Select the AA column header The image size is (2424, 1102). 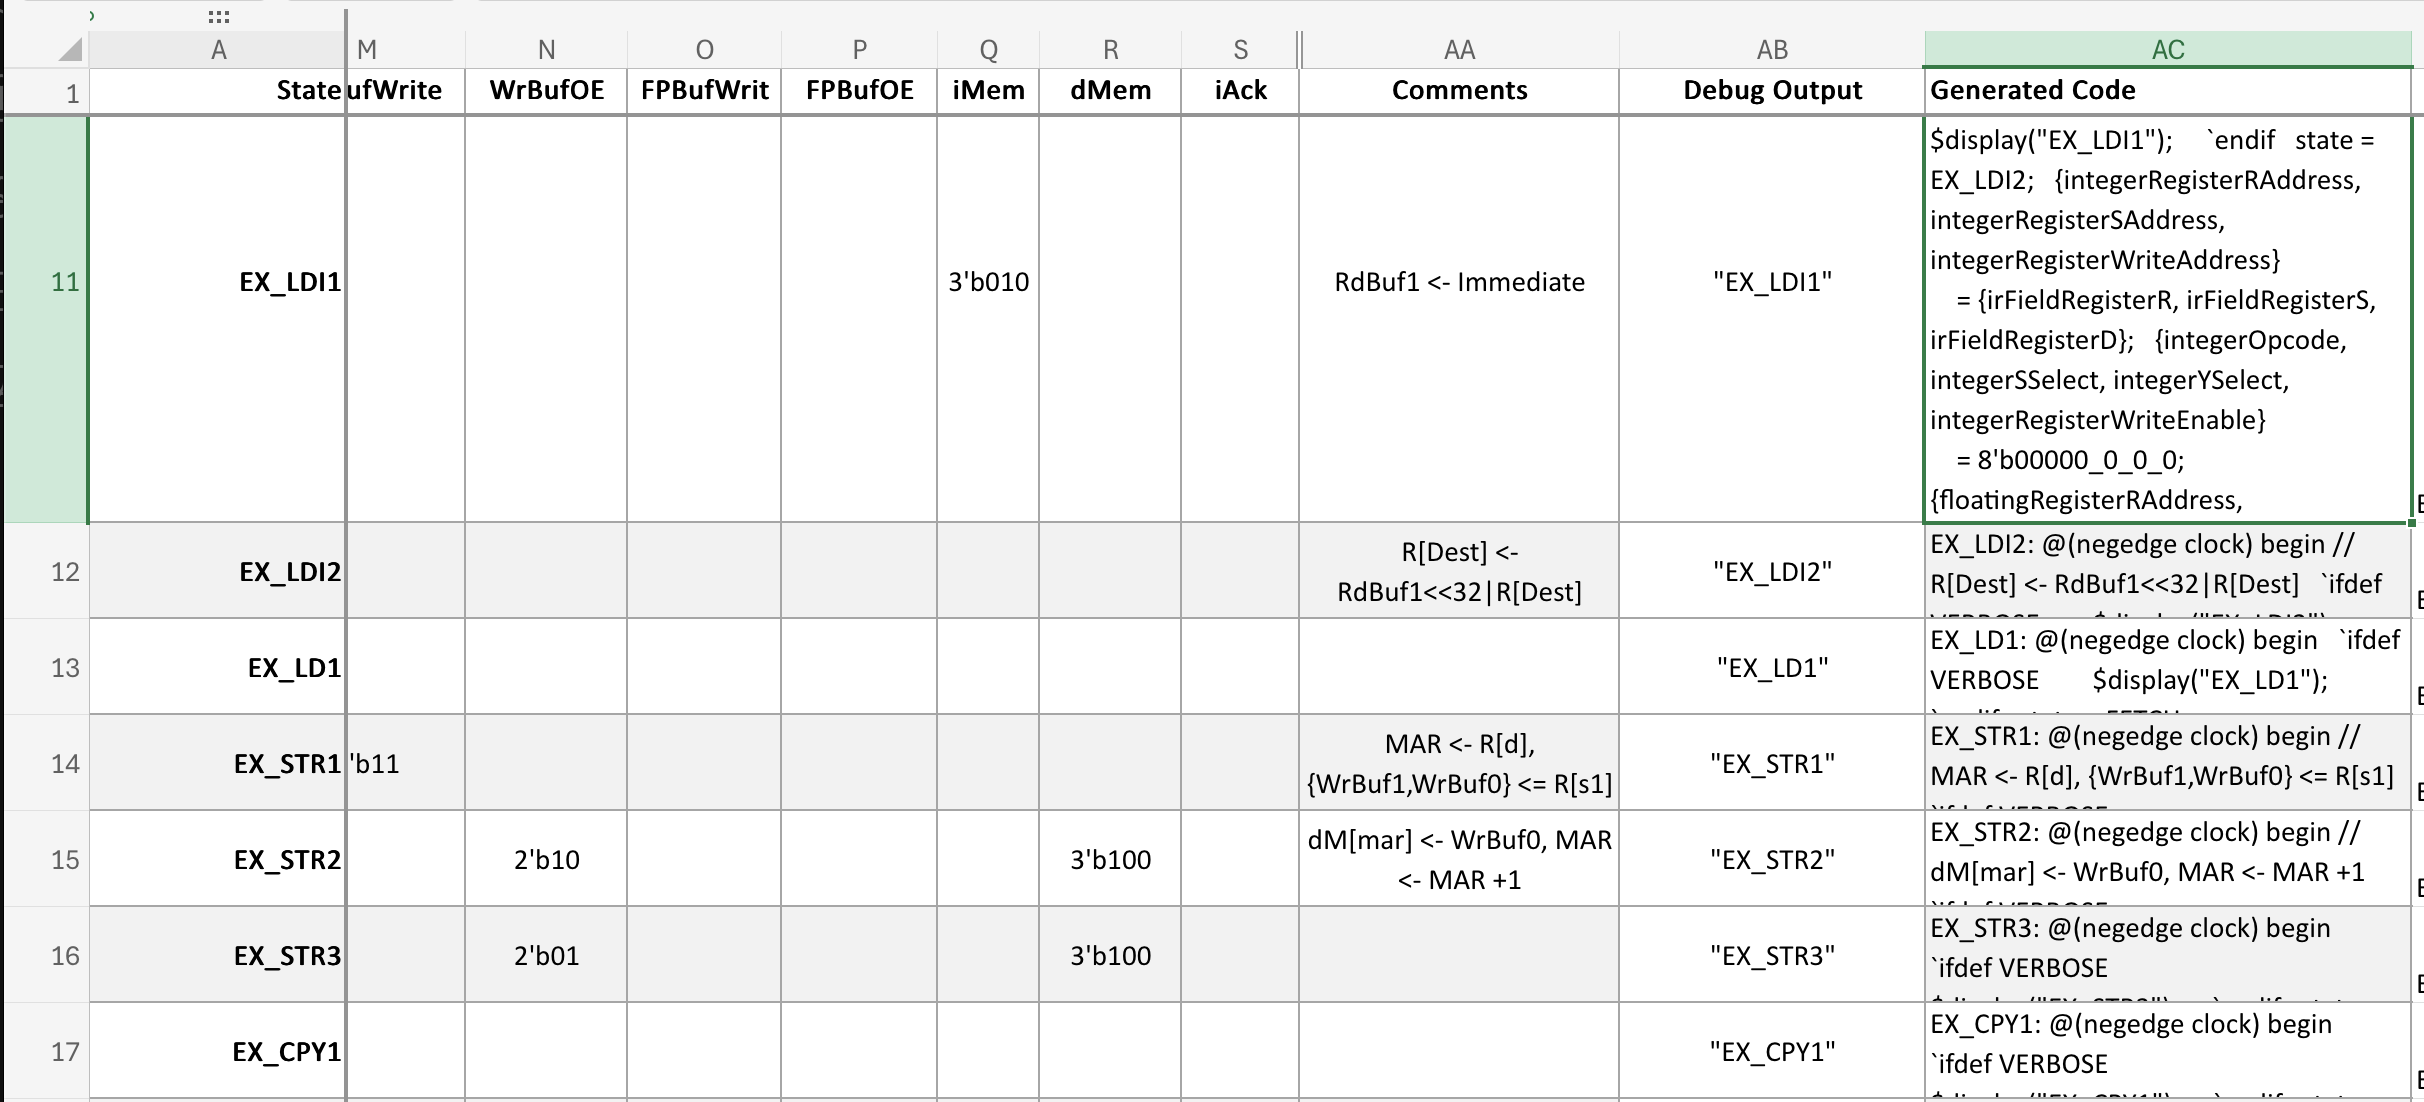click(x=1459, y=50)
